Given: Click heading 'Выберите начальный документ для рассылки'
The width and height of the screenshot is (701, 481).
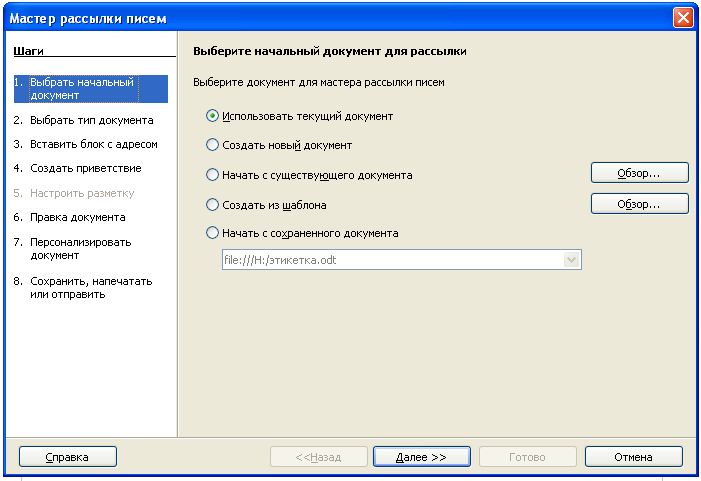Looking at the screenshot, I should pos(330,51).
